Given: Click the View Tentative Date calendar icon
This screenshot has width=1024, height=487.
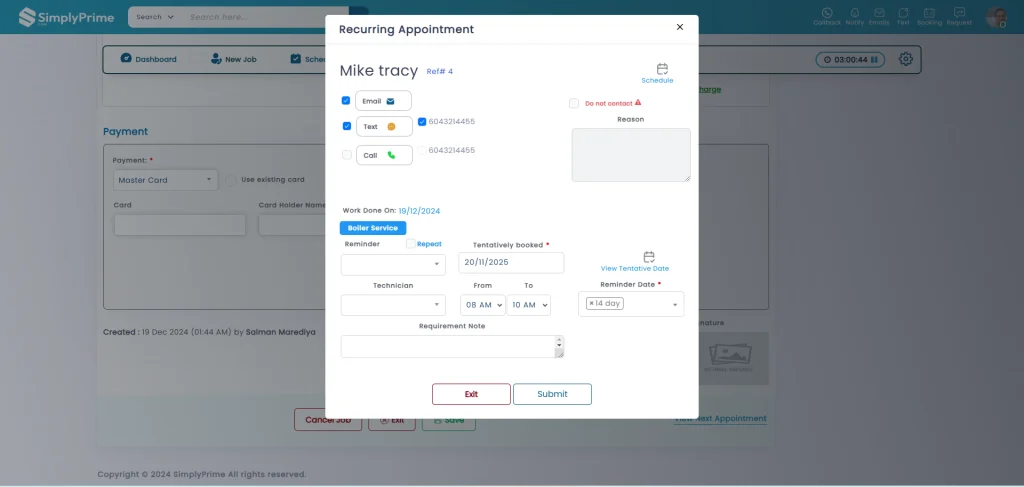Looking at the screenshot, I should [x=649, y=257].
